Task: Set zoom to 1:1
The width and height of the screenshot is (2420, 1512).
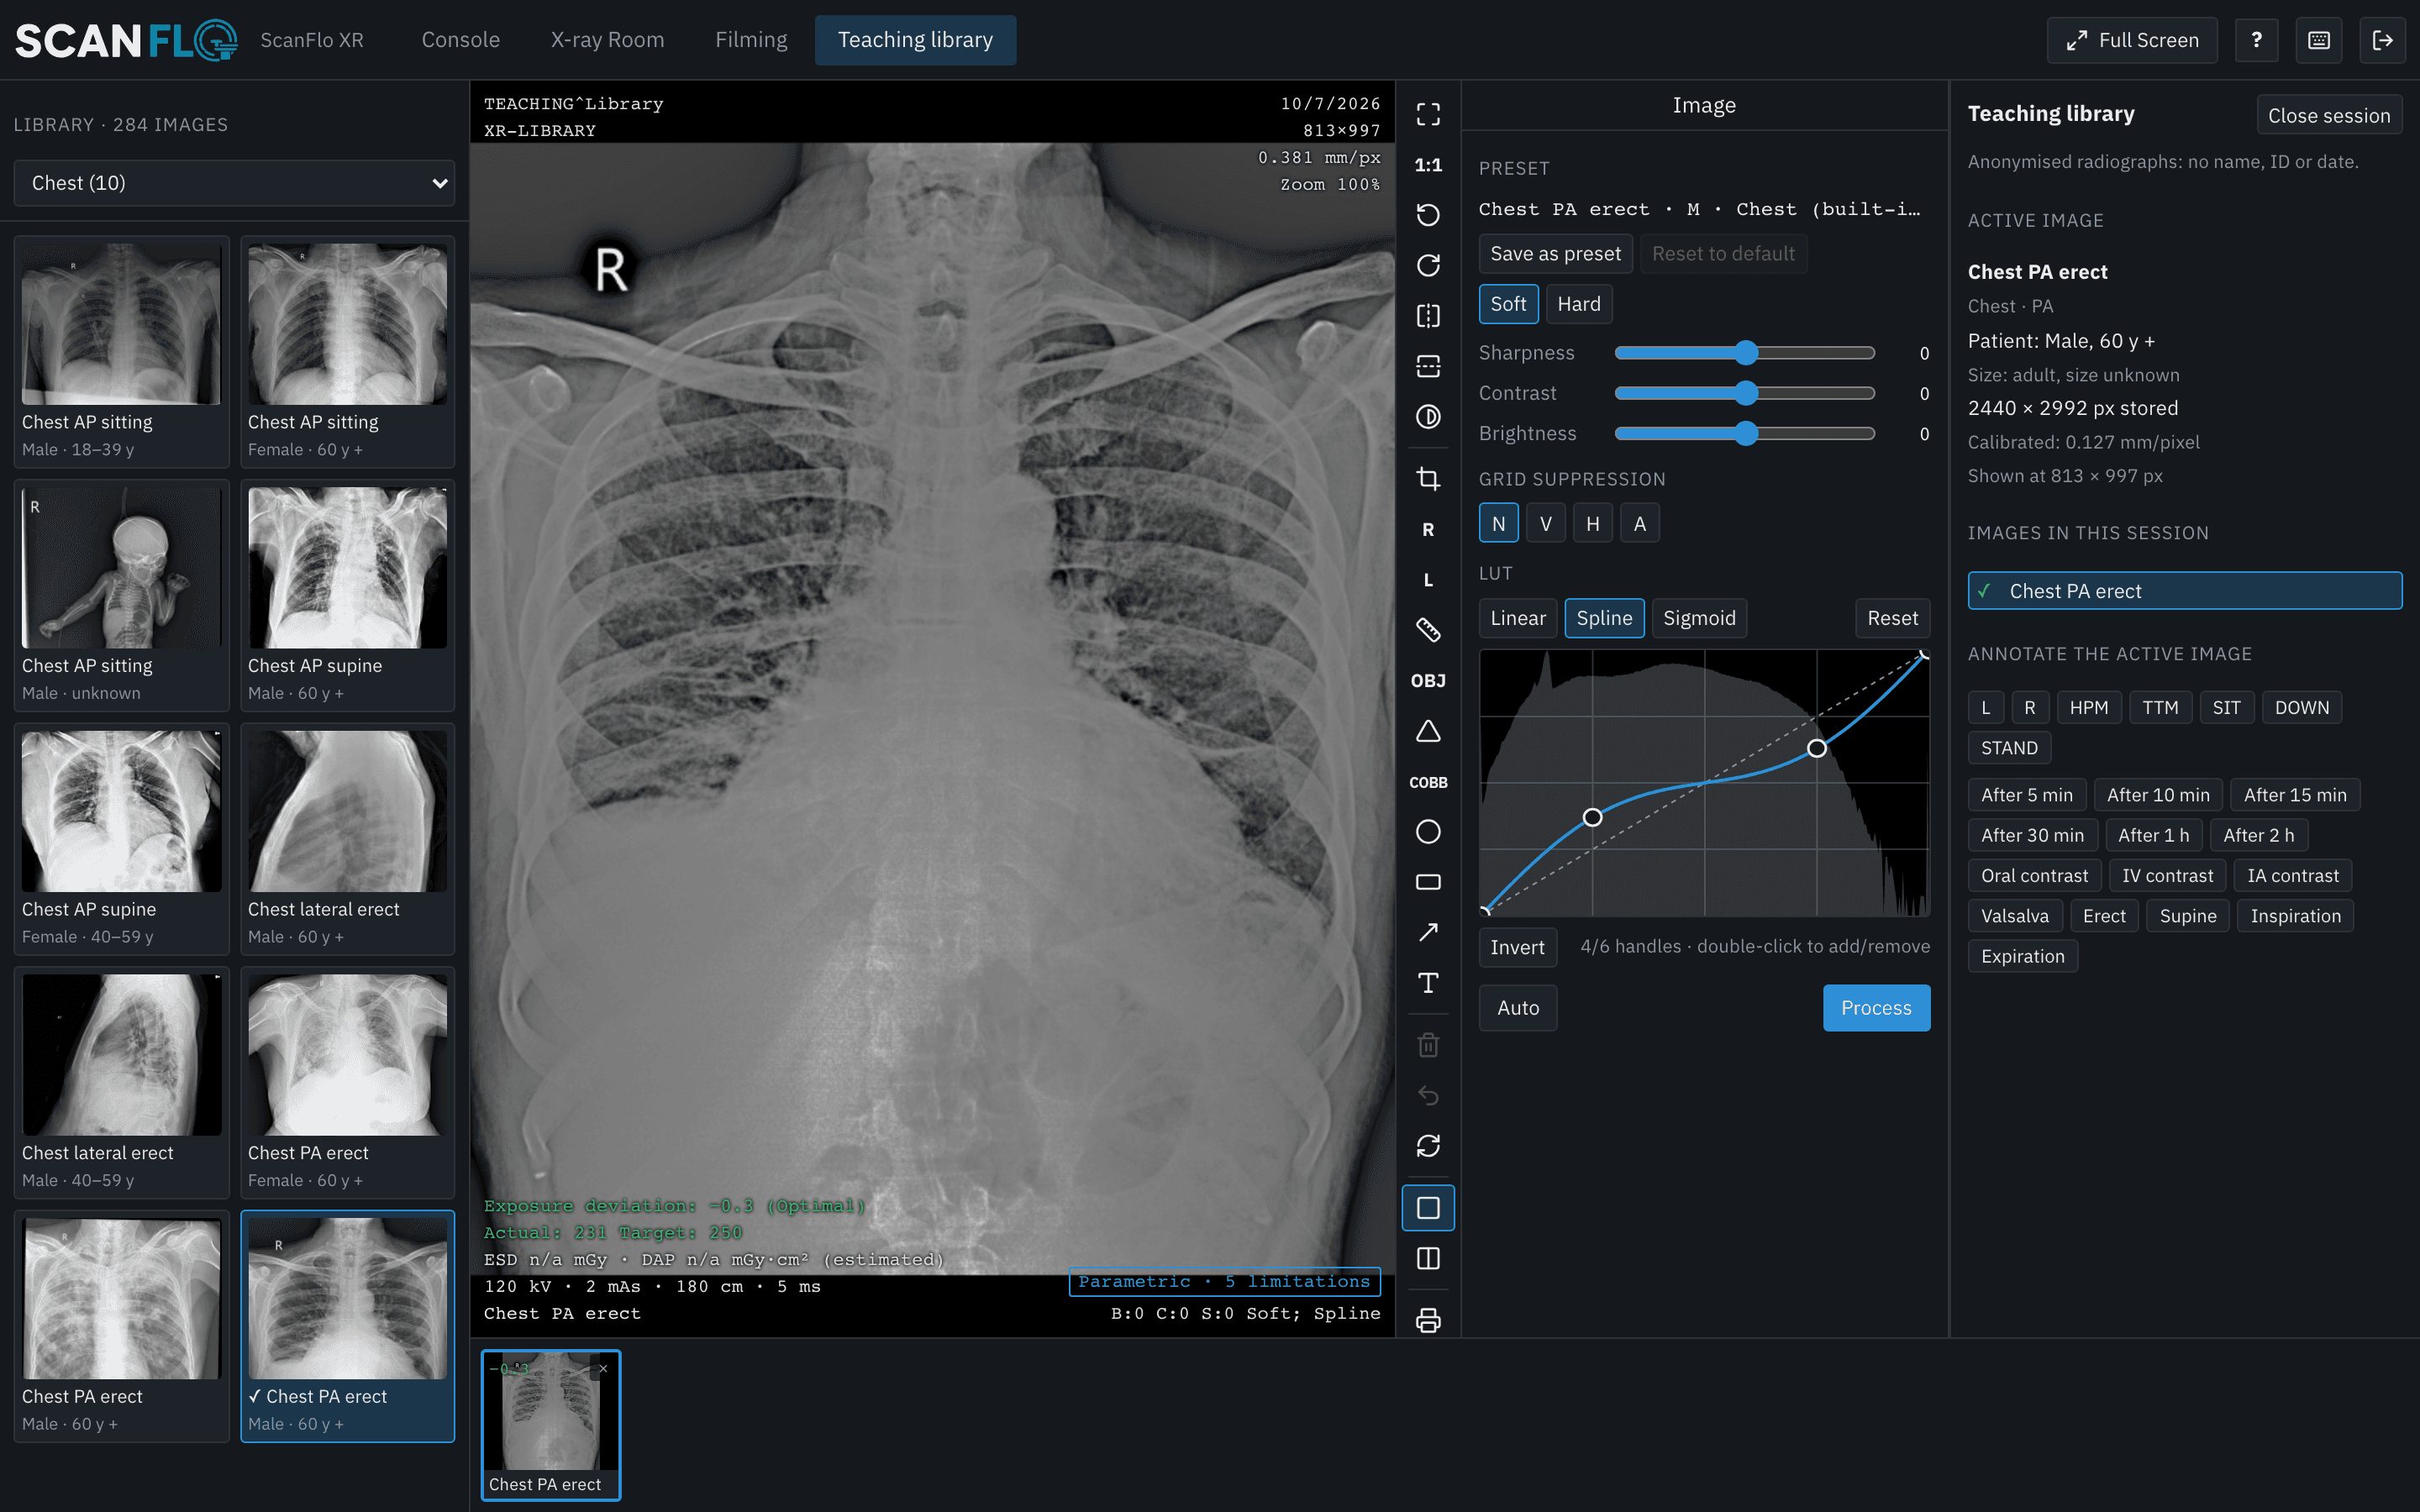Action: (1428, 165)
